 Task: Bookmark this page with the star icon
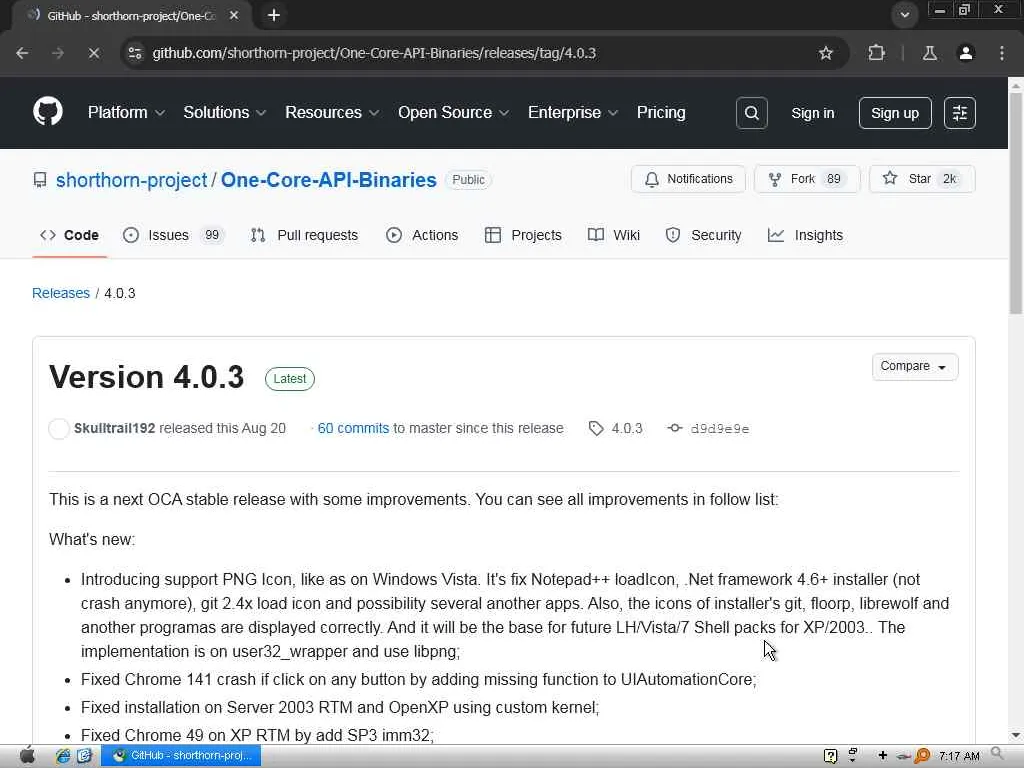click(x=825, y=53)
